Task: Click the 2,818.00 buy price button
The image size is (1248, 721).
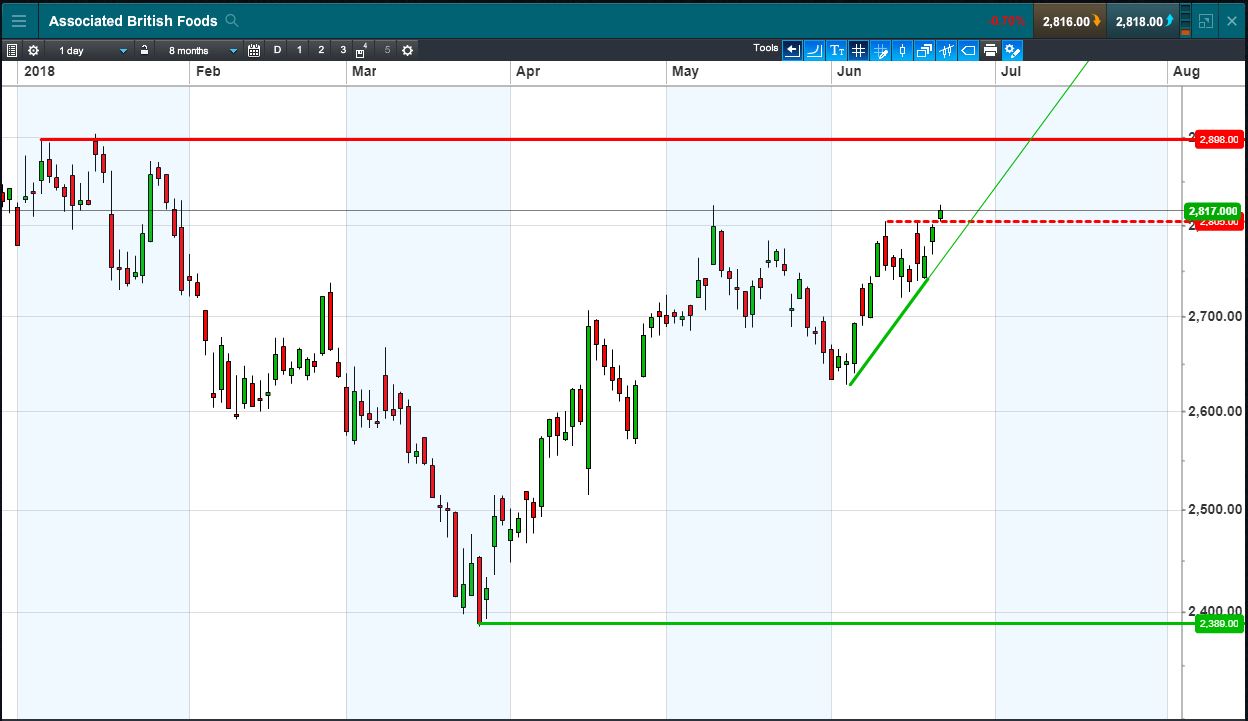Action: pyautogui.click(x=1142, y=20)
